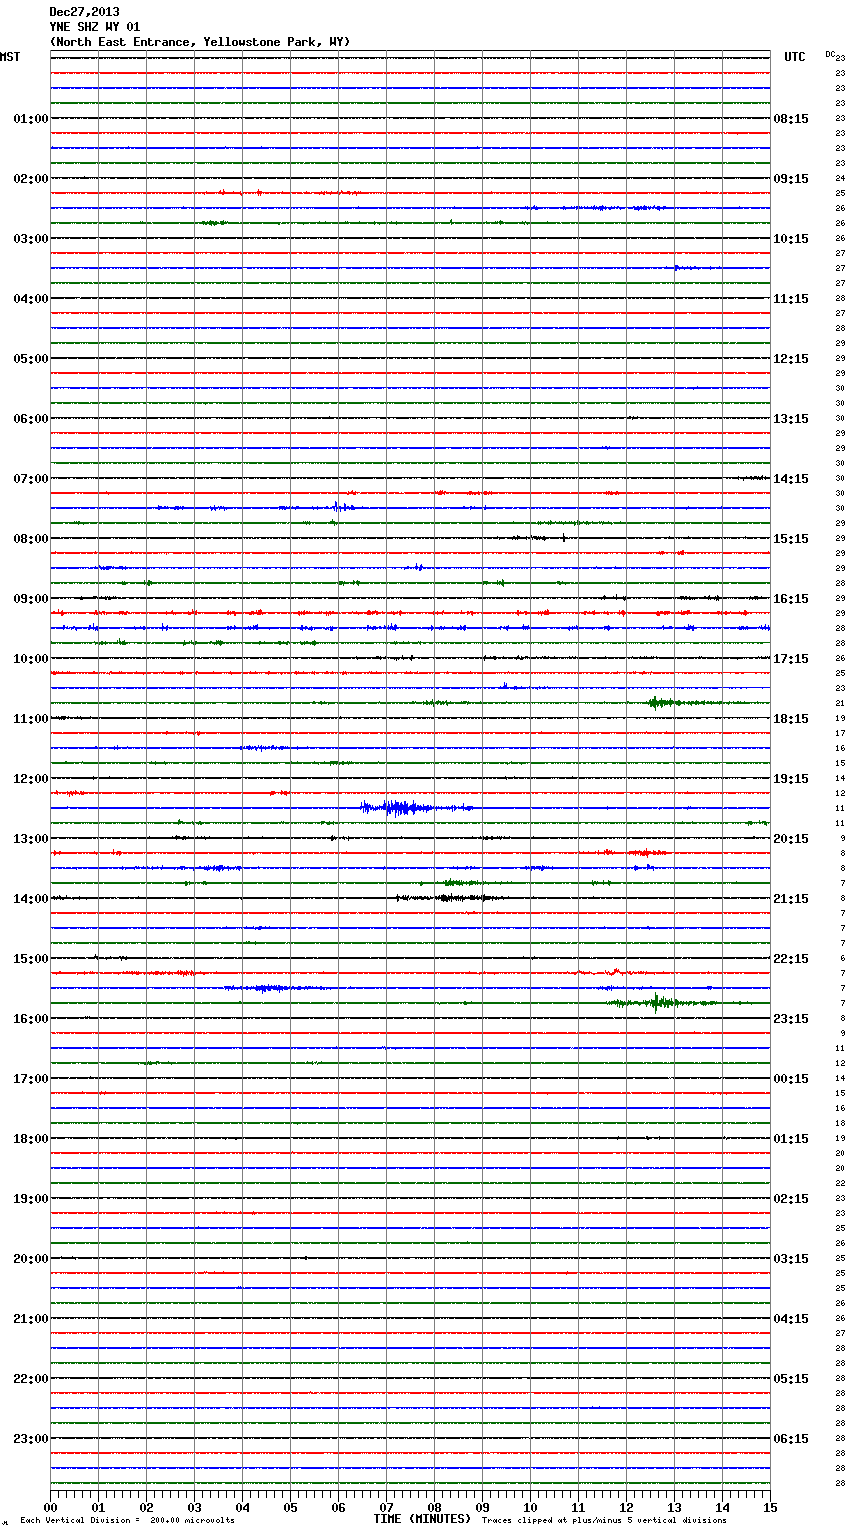The height and width of the screenshot is (1534, 850).
Task: Click the 21:00 MST hour label
Action: (31, 1319)
